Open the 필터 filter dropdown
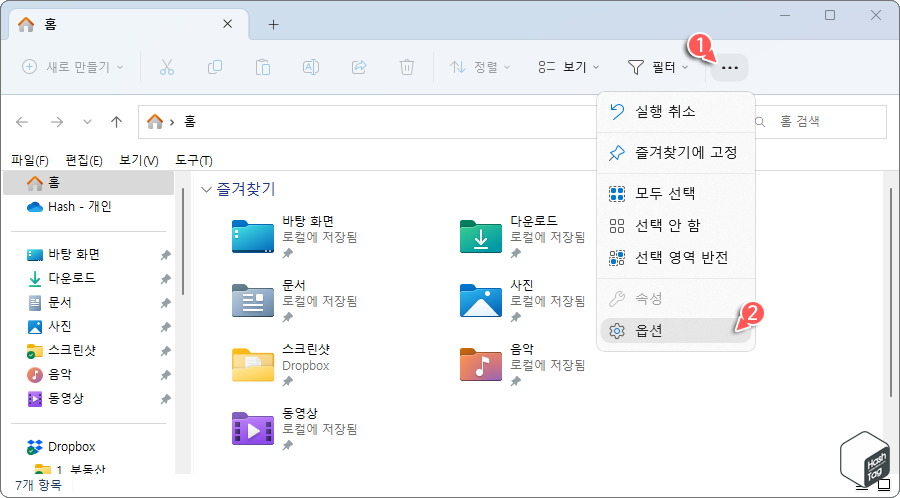Screen dimensions: 900x498 (659, 67)
